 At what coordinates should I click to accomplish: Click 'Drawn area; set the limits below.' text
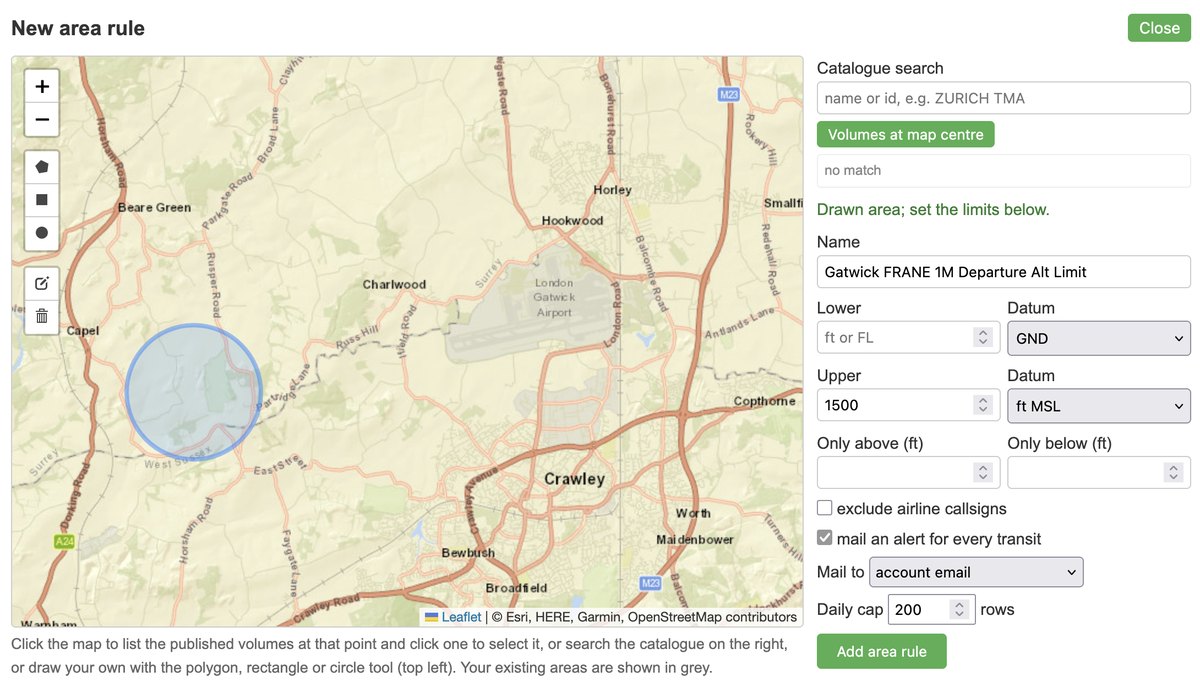coord(933,210)
